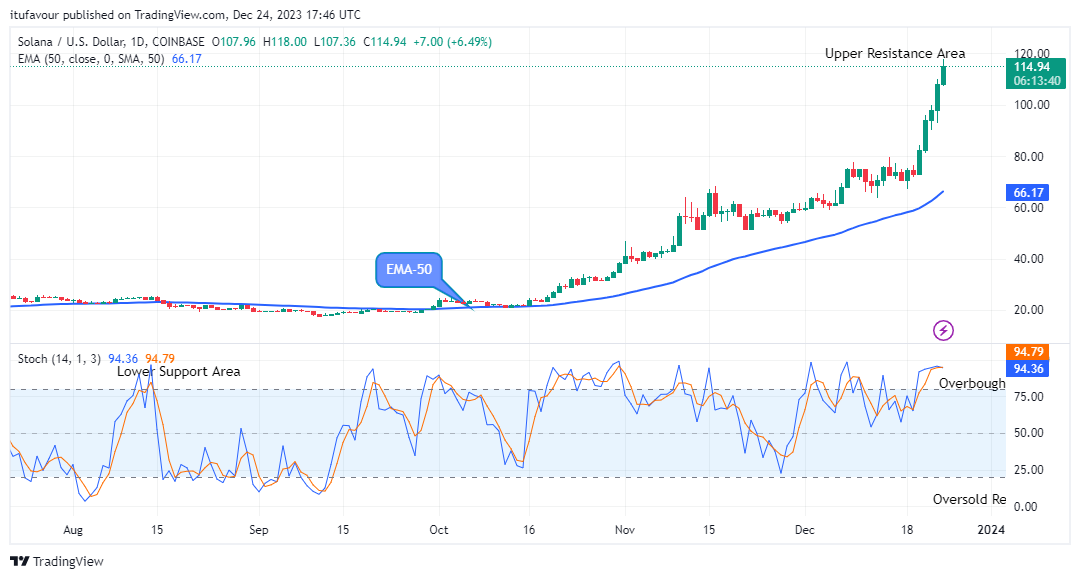Click the L107.36 low value in legend
The image size is (1080, 579).
pos(335,42)
